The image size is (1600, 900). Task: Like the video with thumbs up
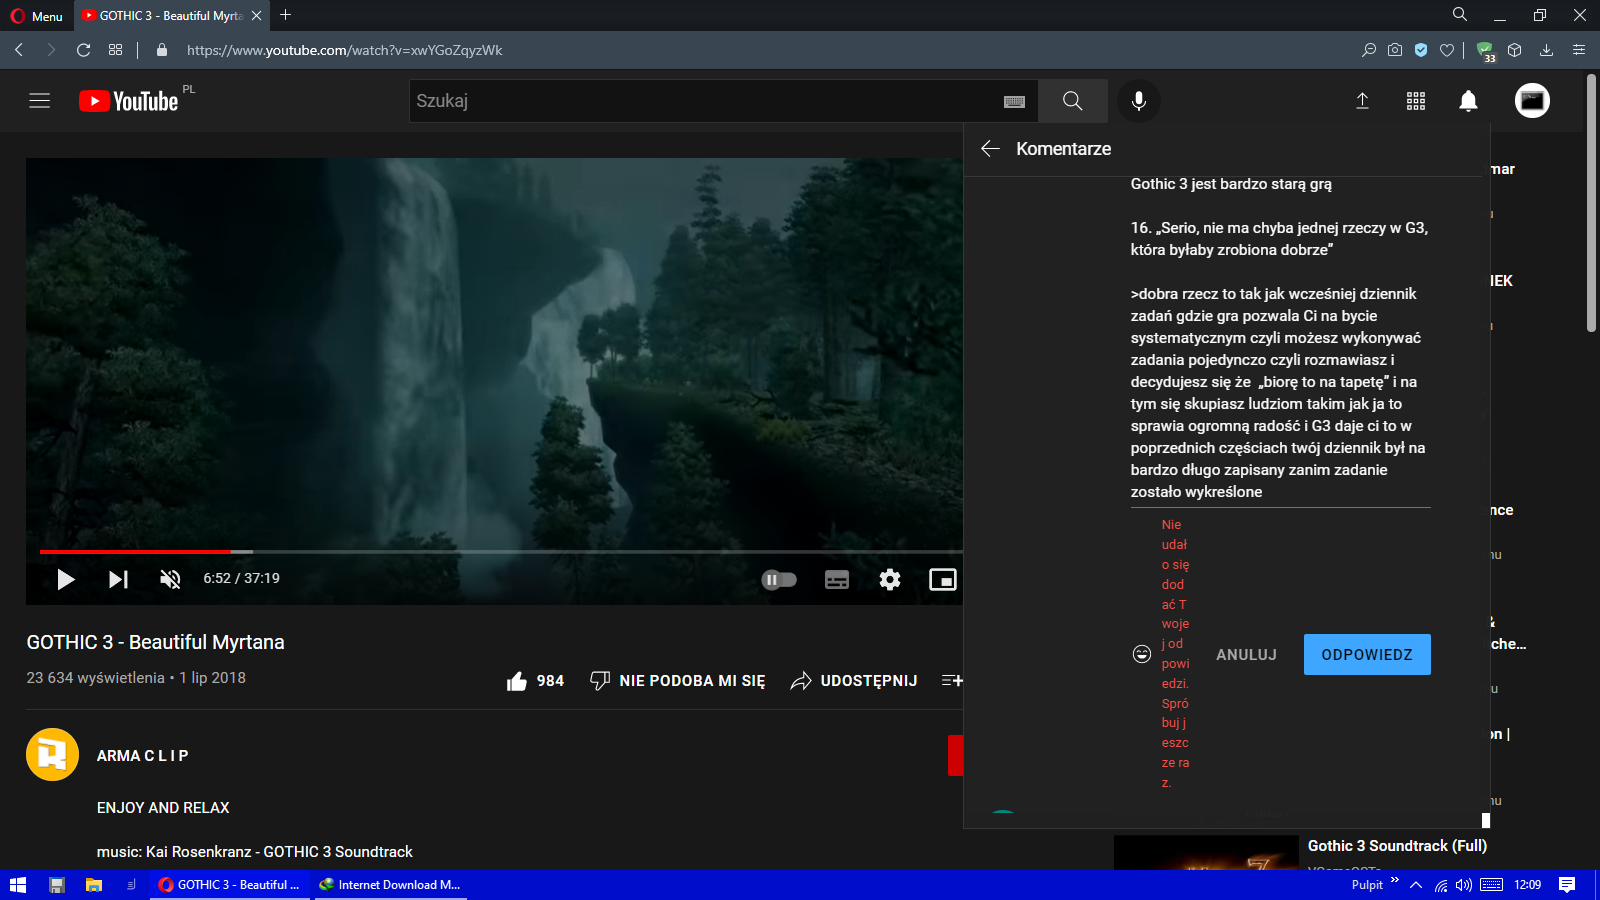[517, 681]
